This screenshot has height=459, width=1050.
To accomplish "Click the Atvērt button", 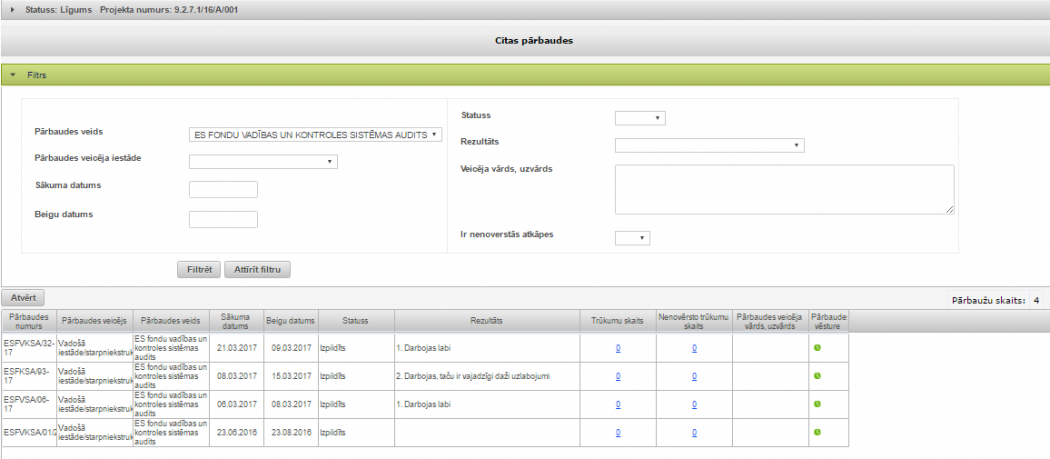I will click(x=23, y=298).
